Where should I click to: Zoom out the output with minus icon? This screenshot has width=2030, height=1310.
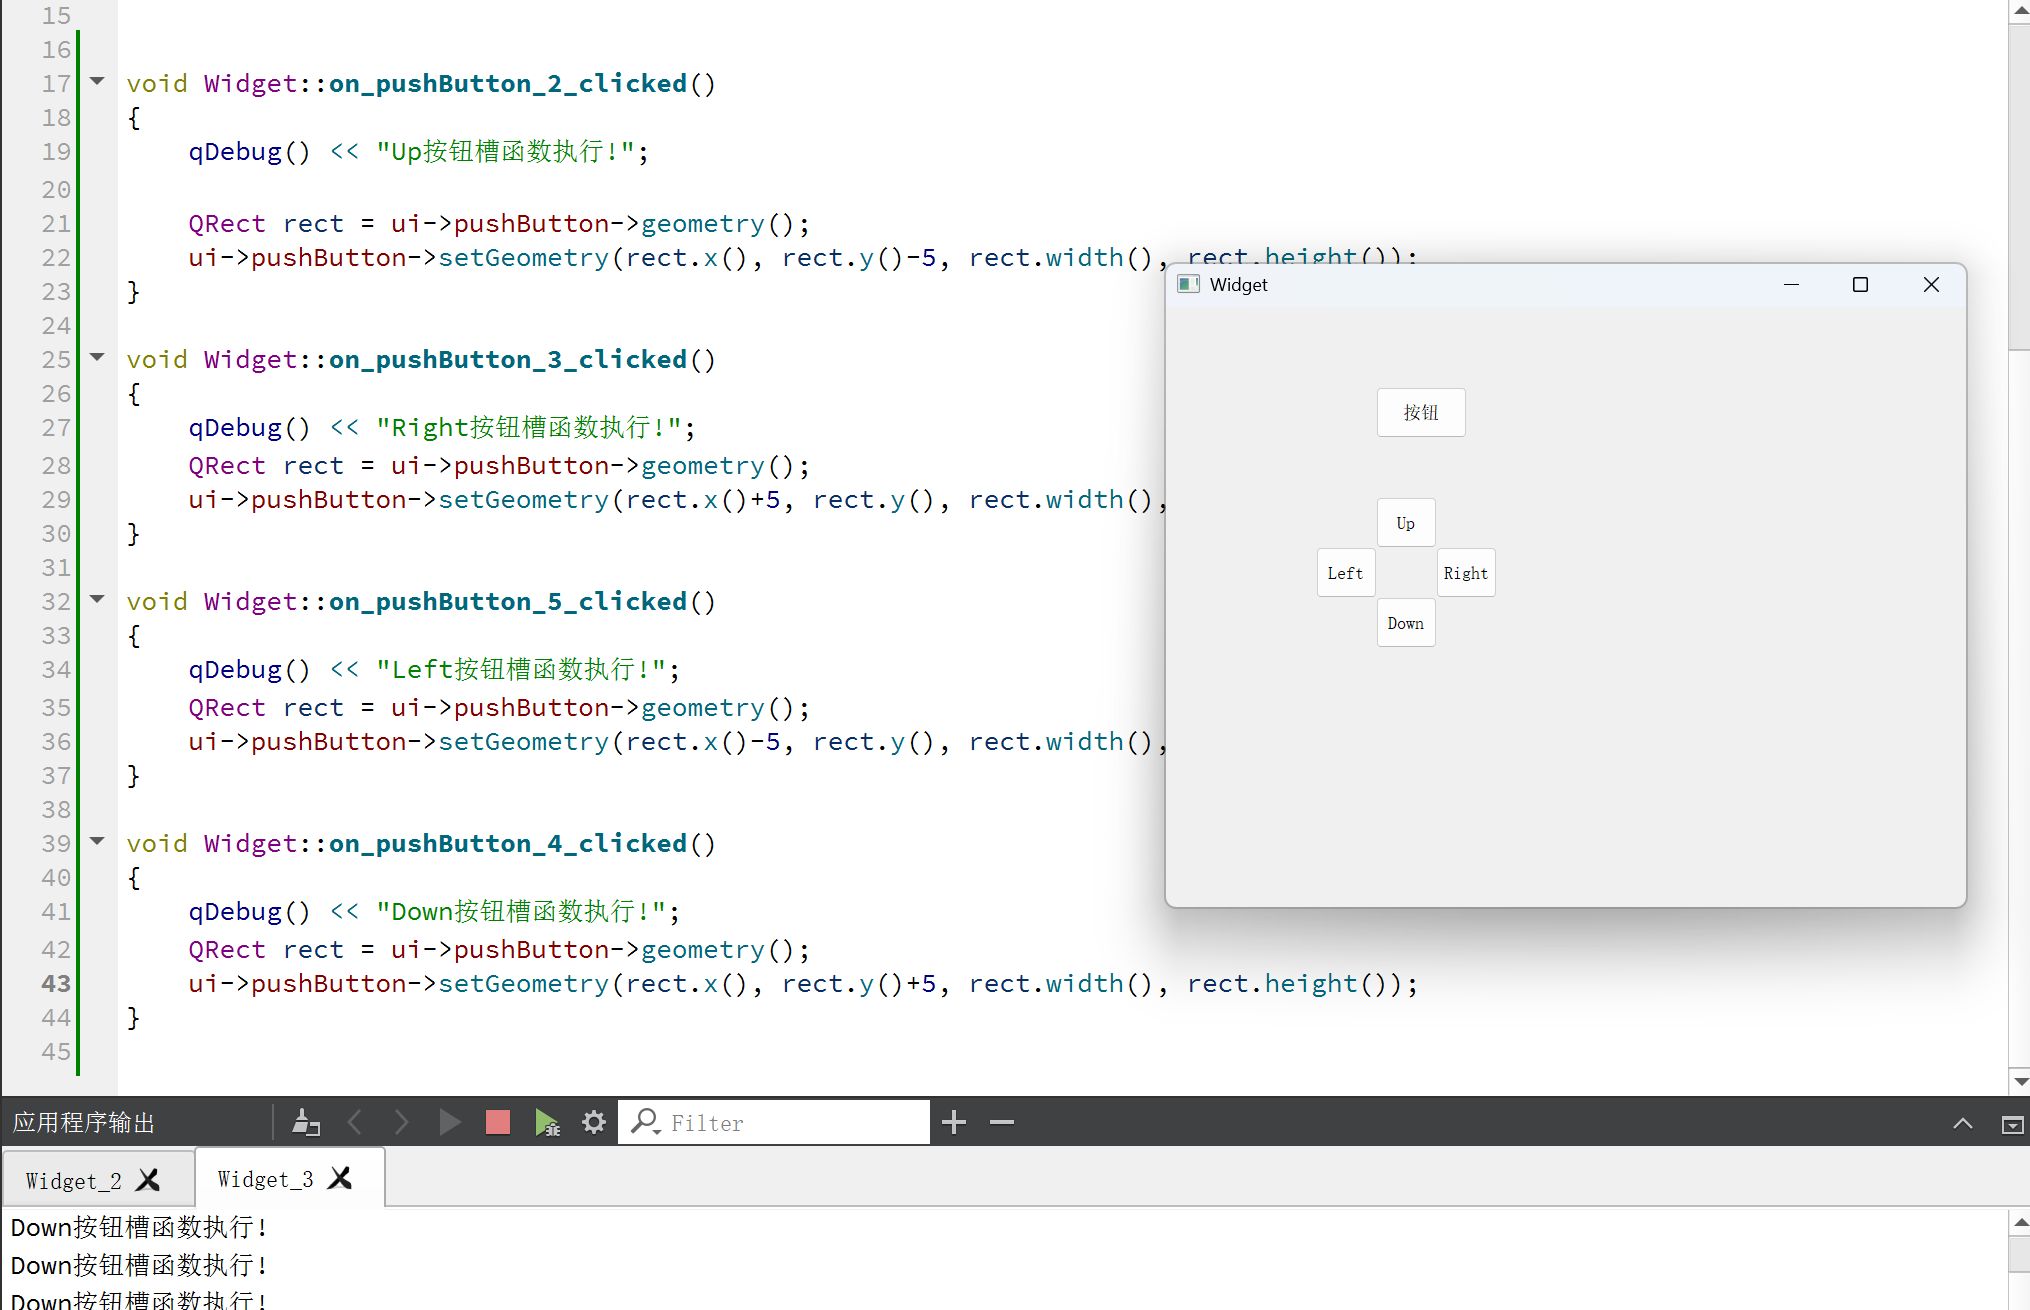point(1001,1122)
